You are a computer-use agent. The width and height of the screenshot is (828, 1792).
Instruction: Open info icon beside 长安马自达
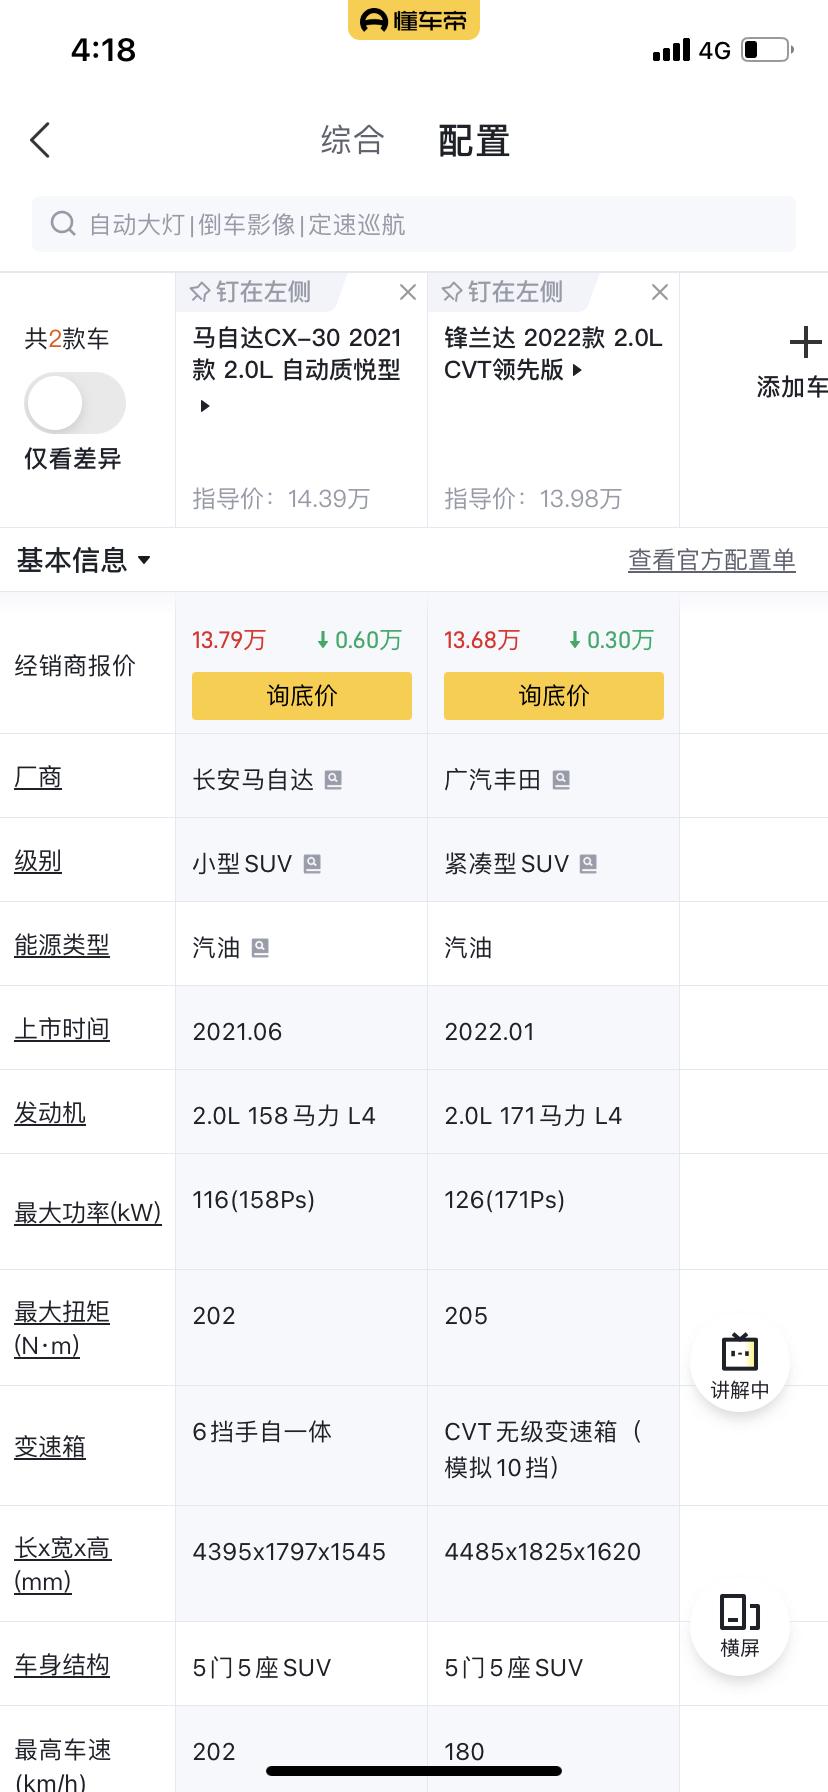click(x=334, y=780)
